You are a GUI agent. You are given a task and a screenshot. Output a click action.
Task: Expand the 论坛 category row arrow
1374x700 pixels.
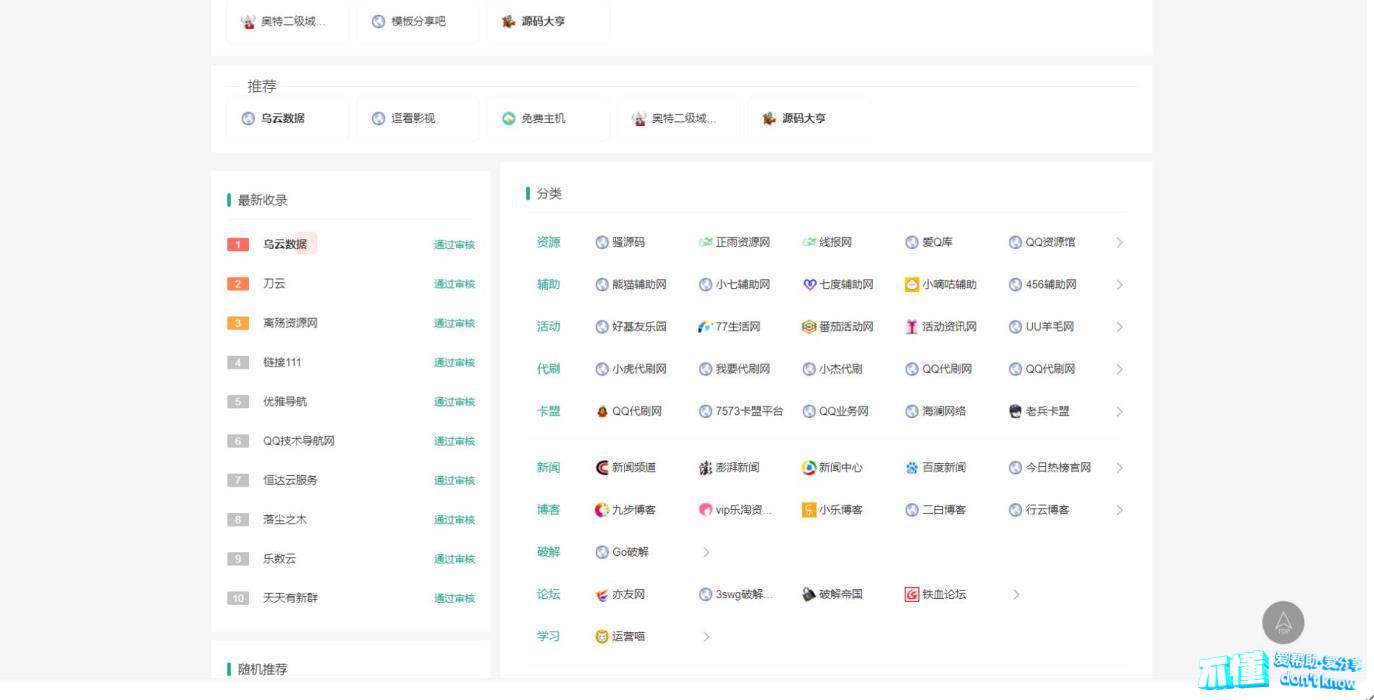point(1016,595)
